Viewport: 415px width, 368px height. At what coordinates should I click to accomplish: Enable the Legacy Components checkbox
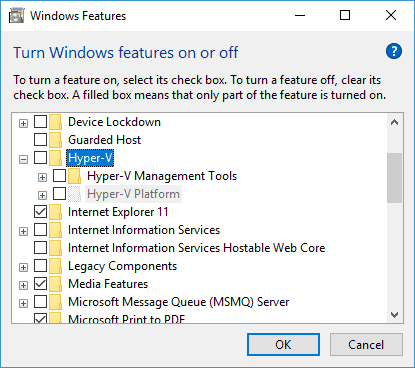point(40,266)
